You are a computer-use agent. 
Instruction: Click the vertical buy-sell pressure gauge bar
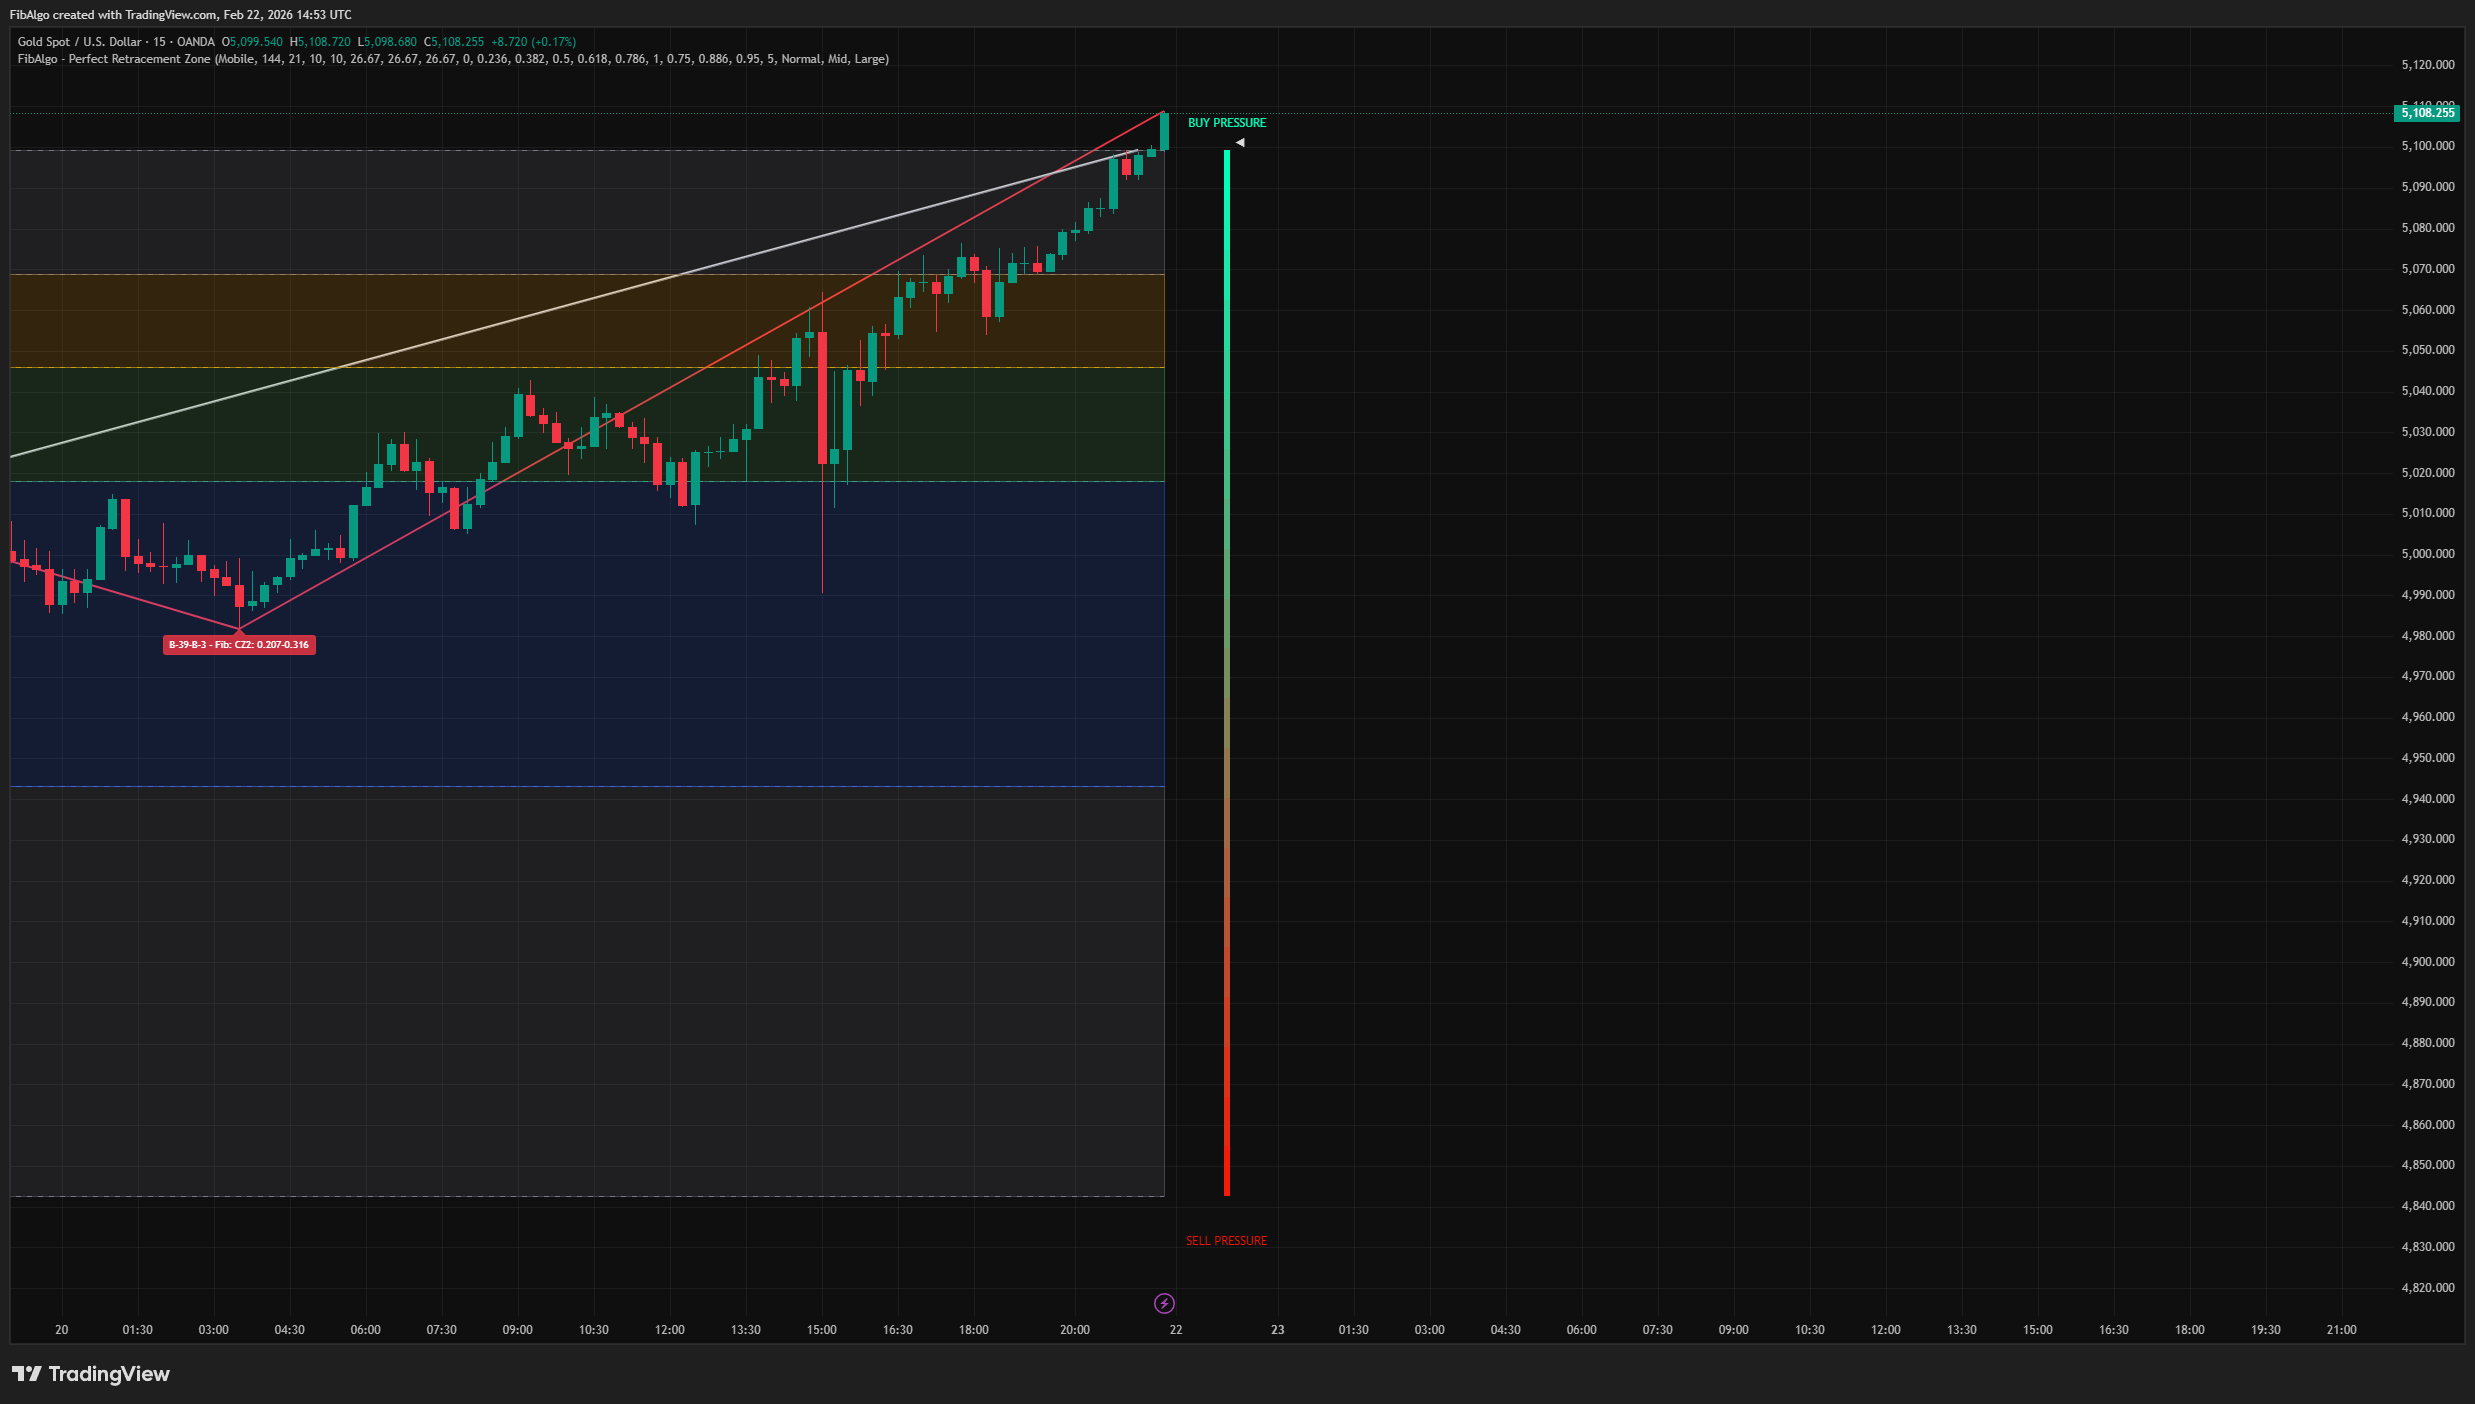tap(1226, 670)
